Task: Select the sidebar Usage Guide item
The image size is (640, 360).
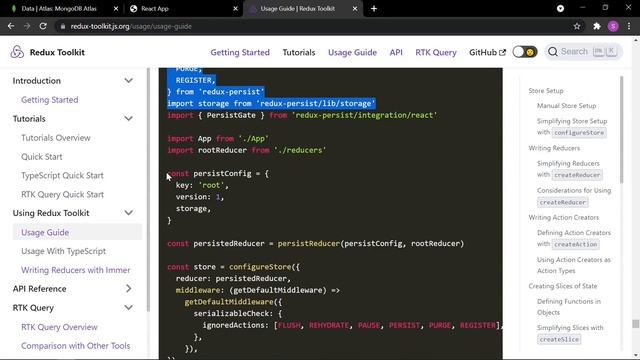Action: (x=77, y=232)
